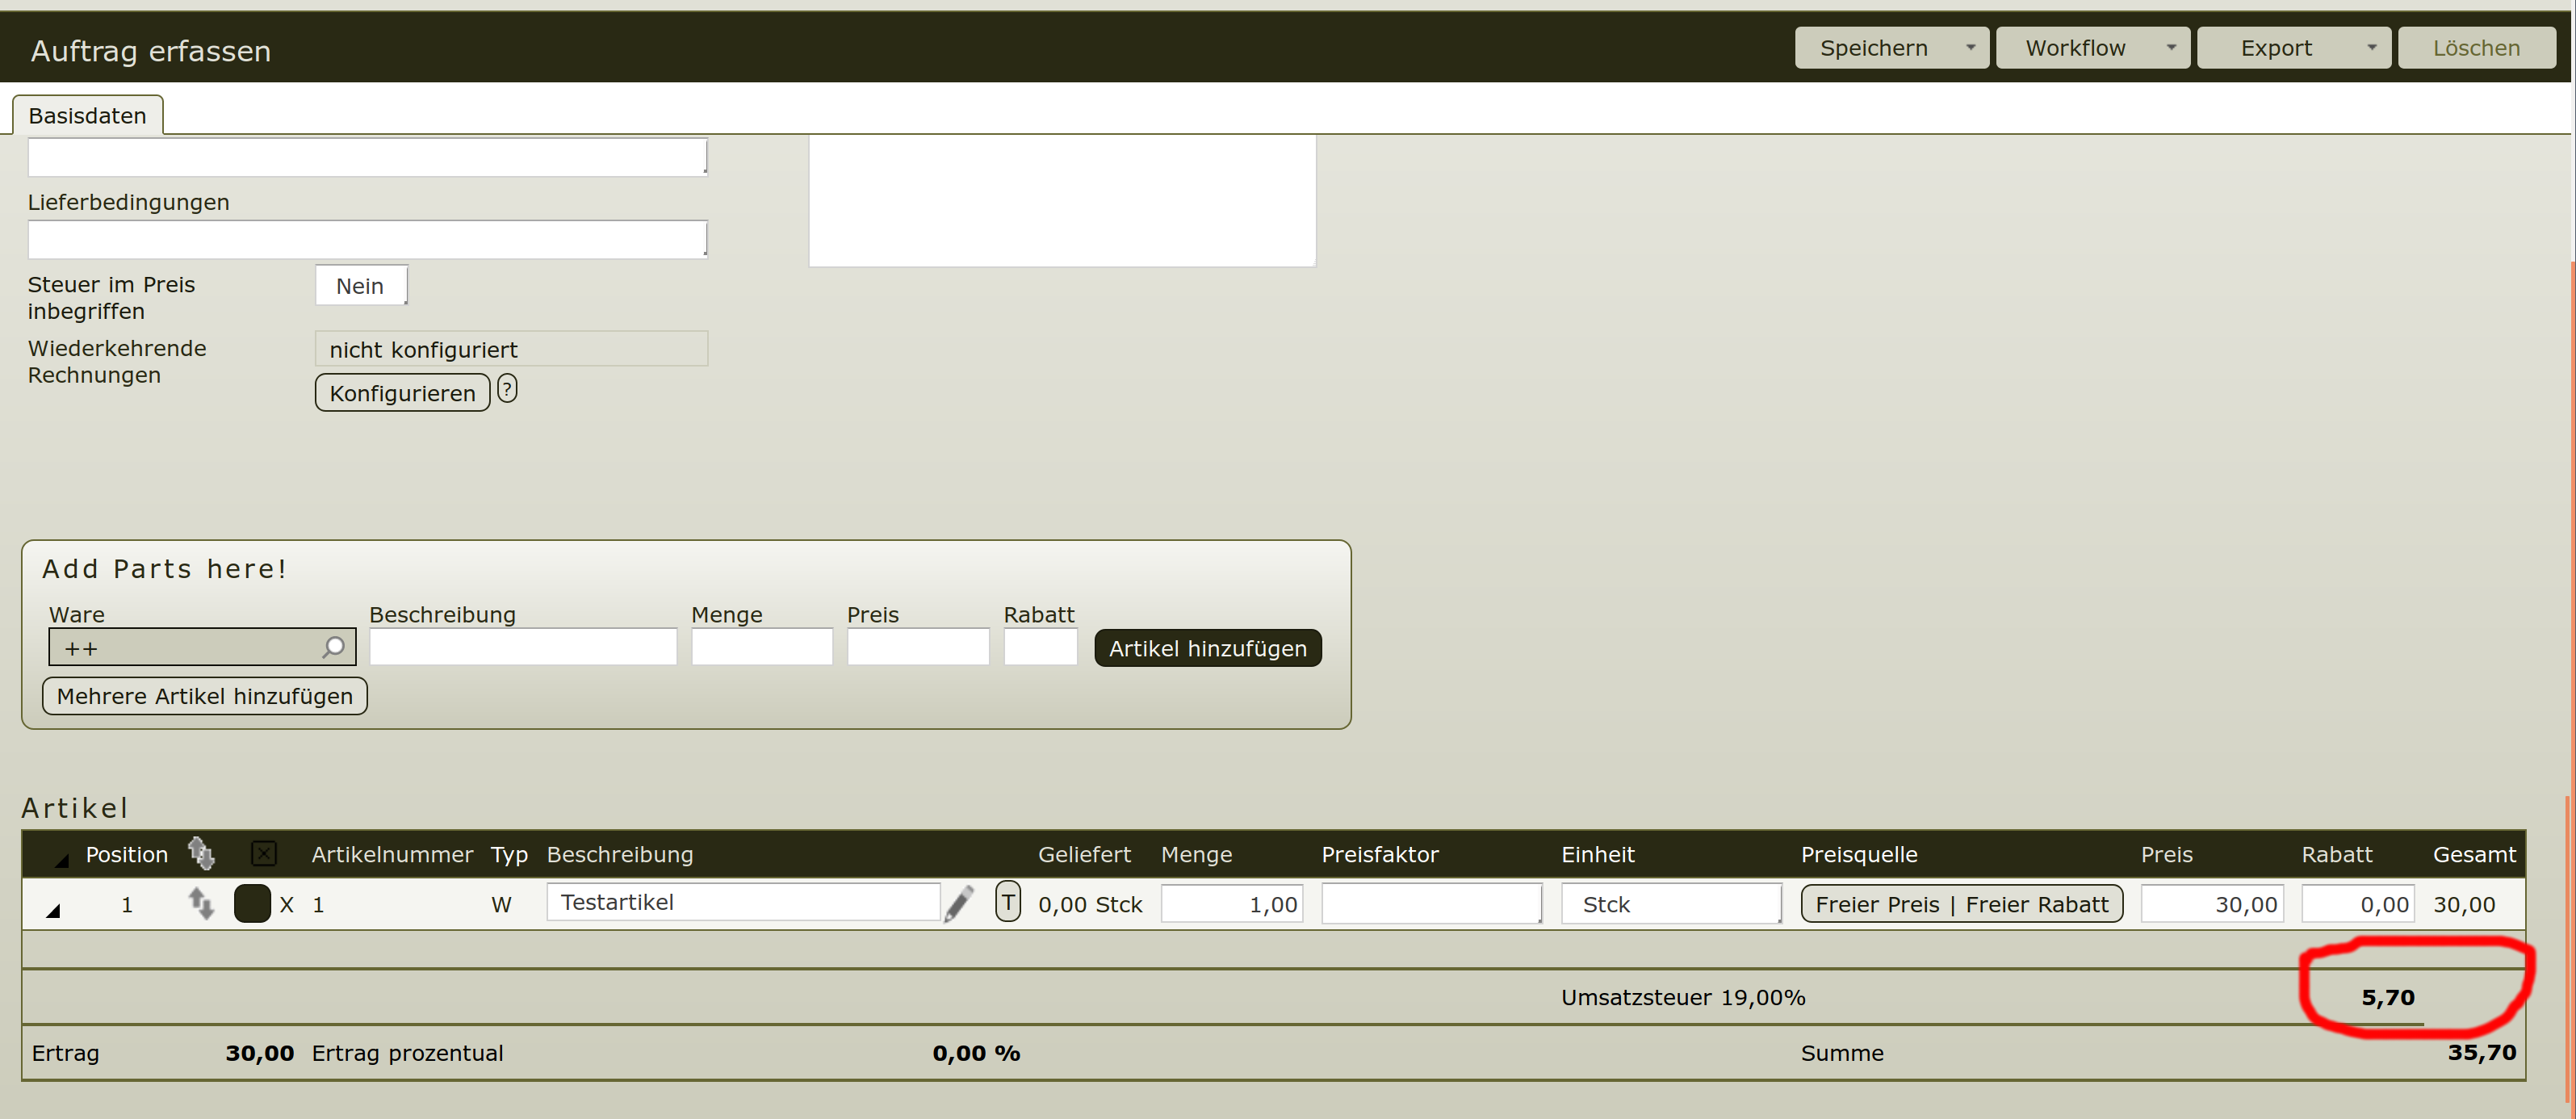Open the Einheit Stck dropdown
The width and height of the screenshot is (2576, 1119).
click(x=1671, y=904)
